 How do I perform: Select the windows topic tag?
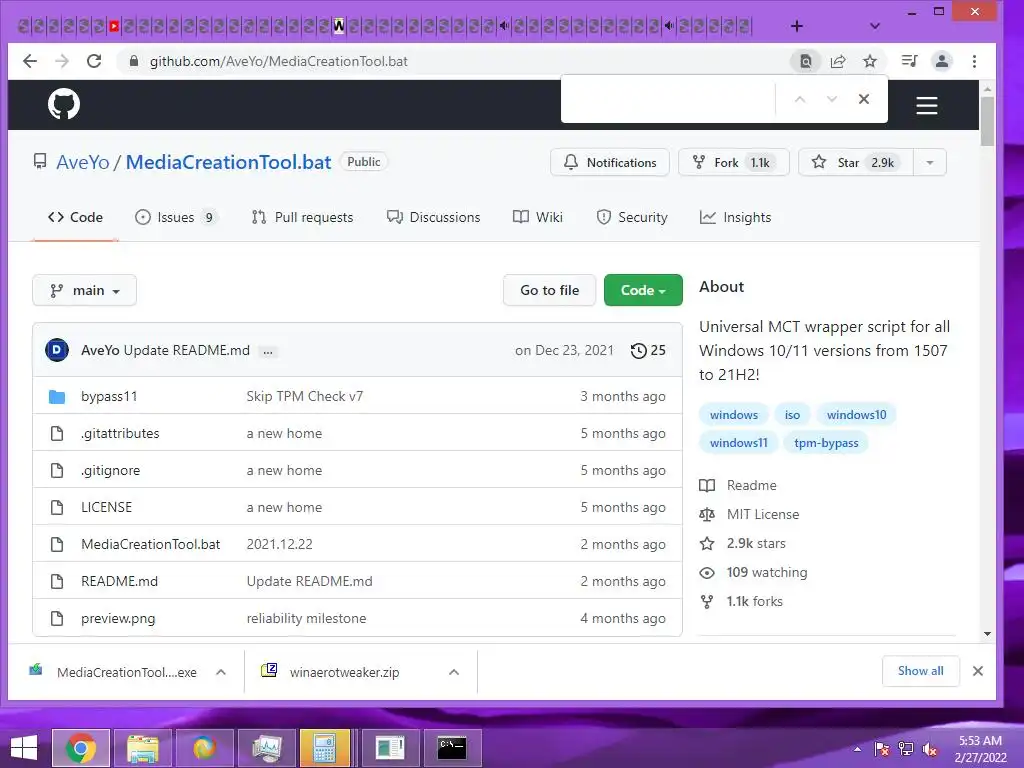click(x=734, y=415)
